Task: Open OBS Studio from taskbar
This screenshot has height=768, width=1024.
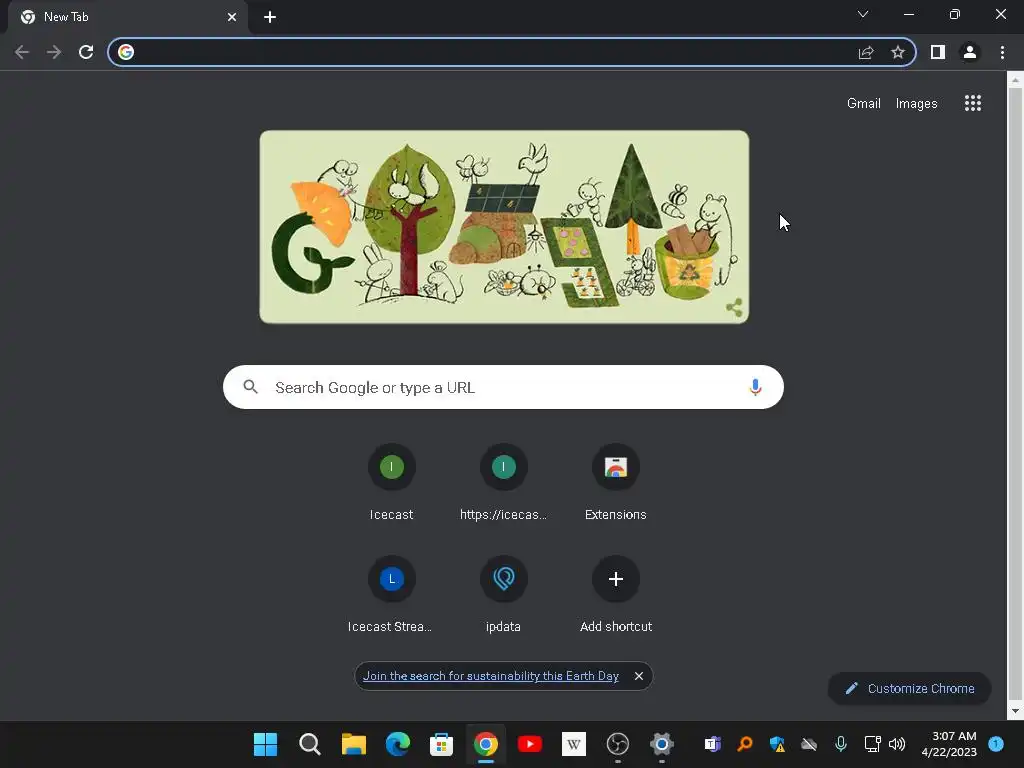Action: pyautogui.click(x=618, y=744)
